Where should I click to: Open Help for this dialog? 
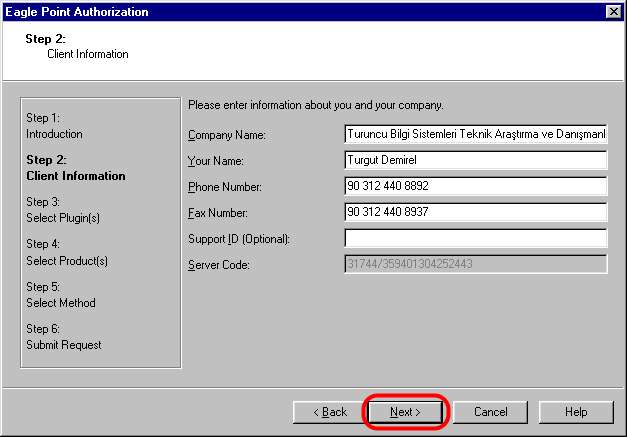tap(576, 412)
